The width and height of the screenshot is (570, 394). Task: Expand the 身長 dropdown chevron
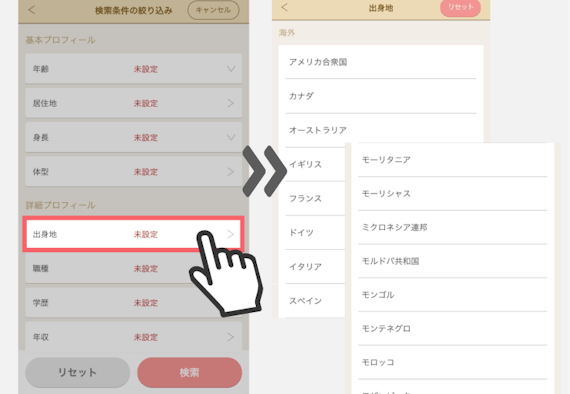[x=231, y=137]
